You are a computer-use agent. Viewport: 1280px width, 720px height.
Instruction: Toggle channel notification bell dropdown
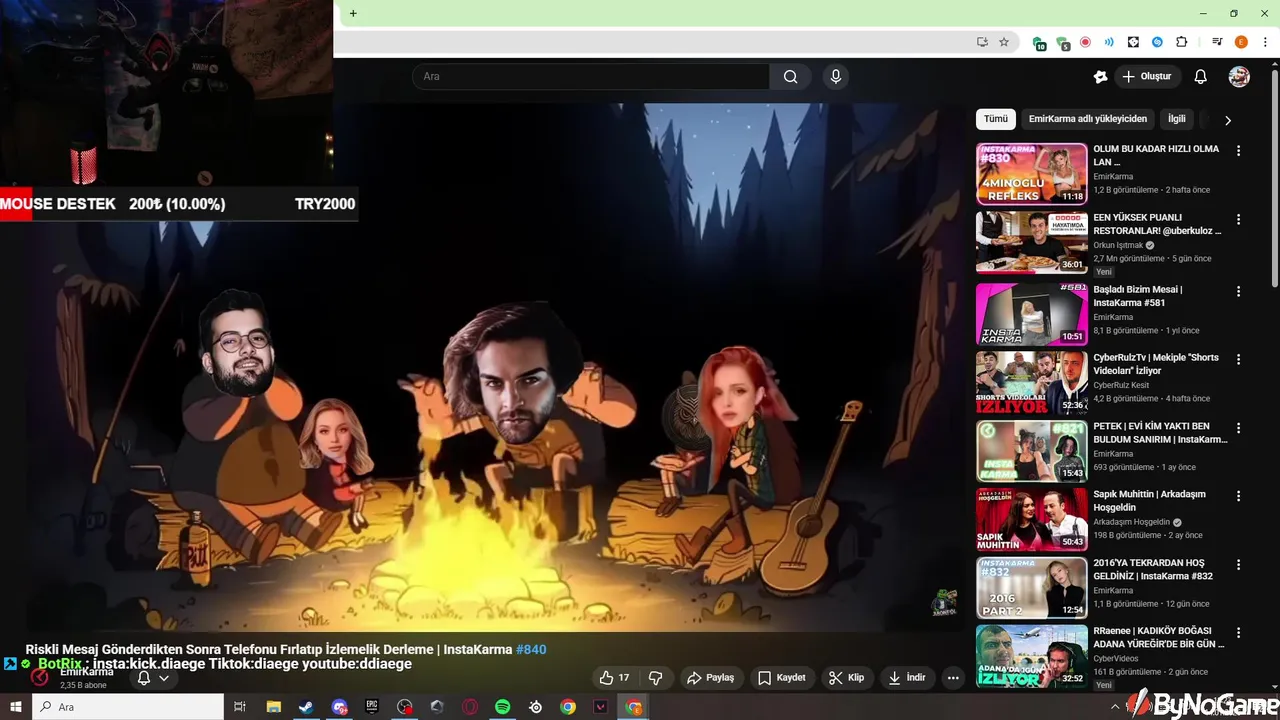point(153,678)
